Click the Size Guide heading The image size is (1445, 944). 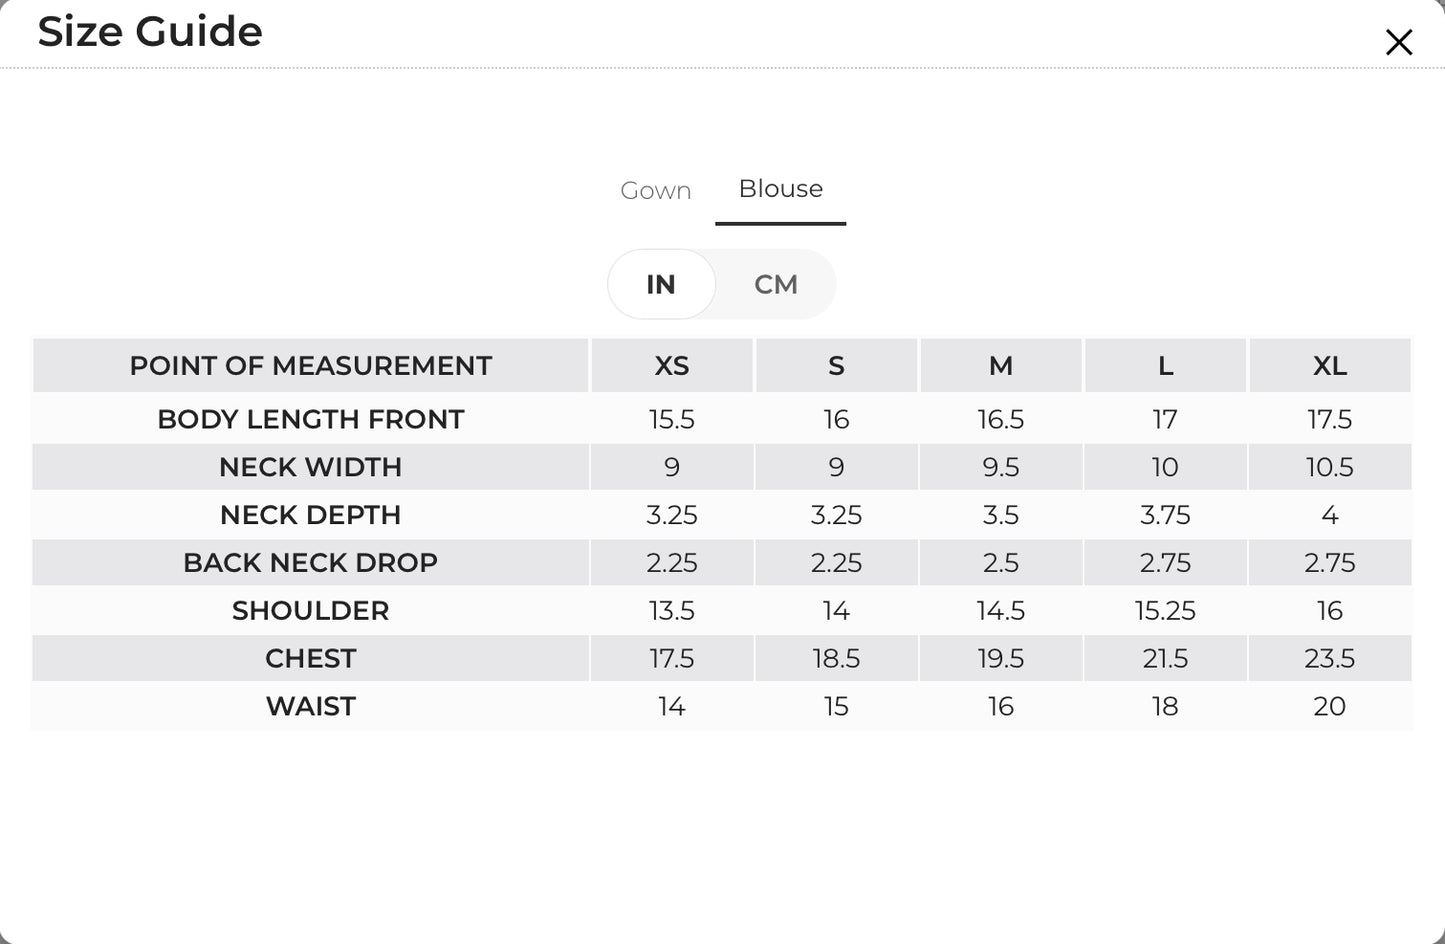(150, 31)
